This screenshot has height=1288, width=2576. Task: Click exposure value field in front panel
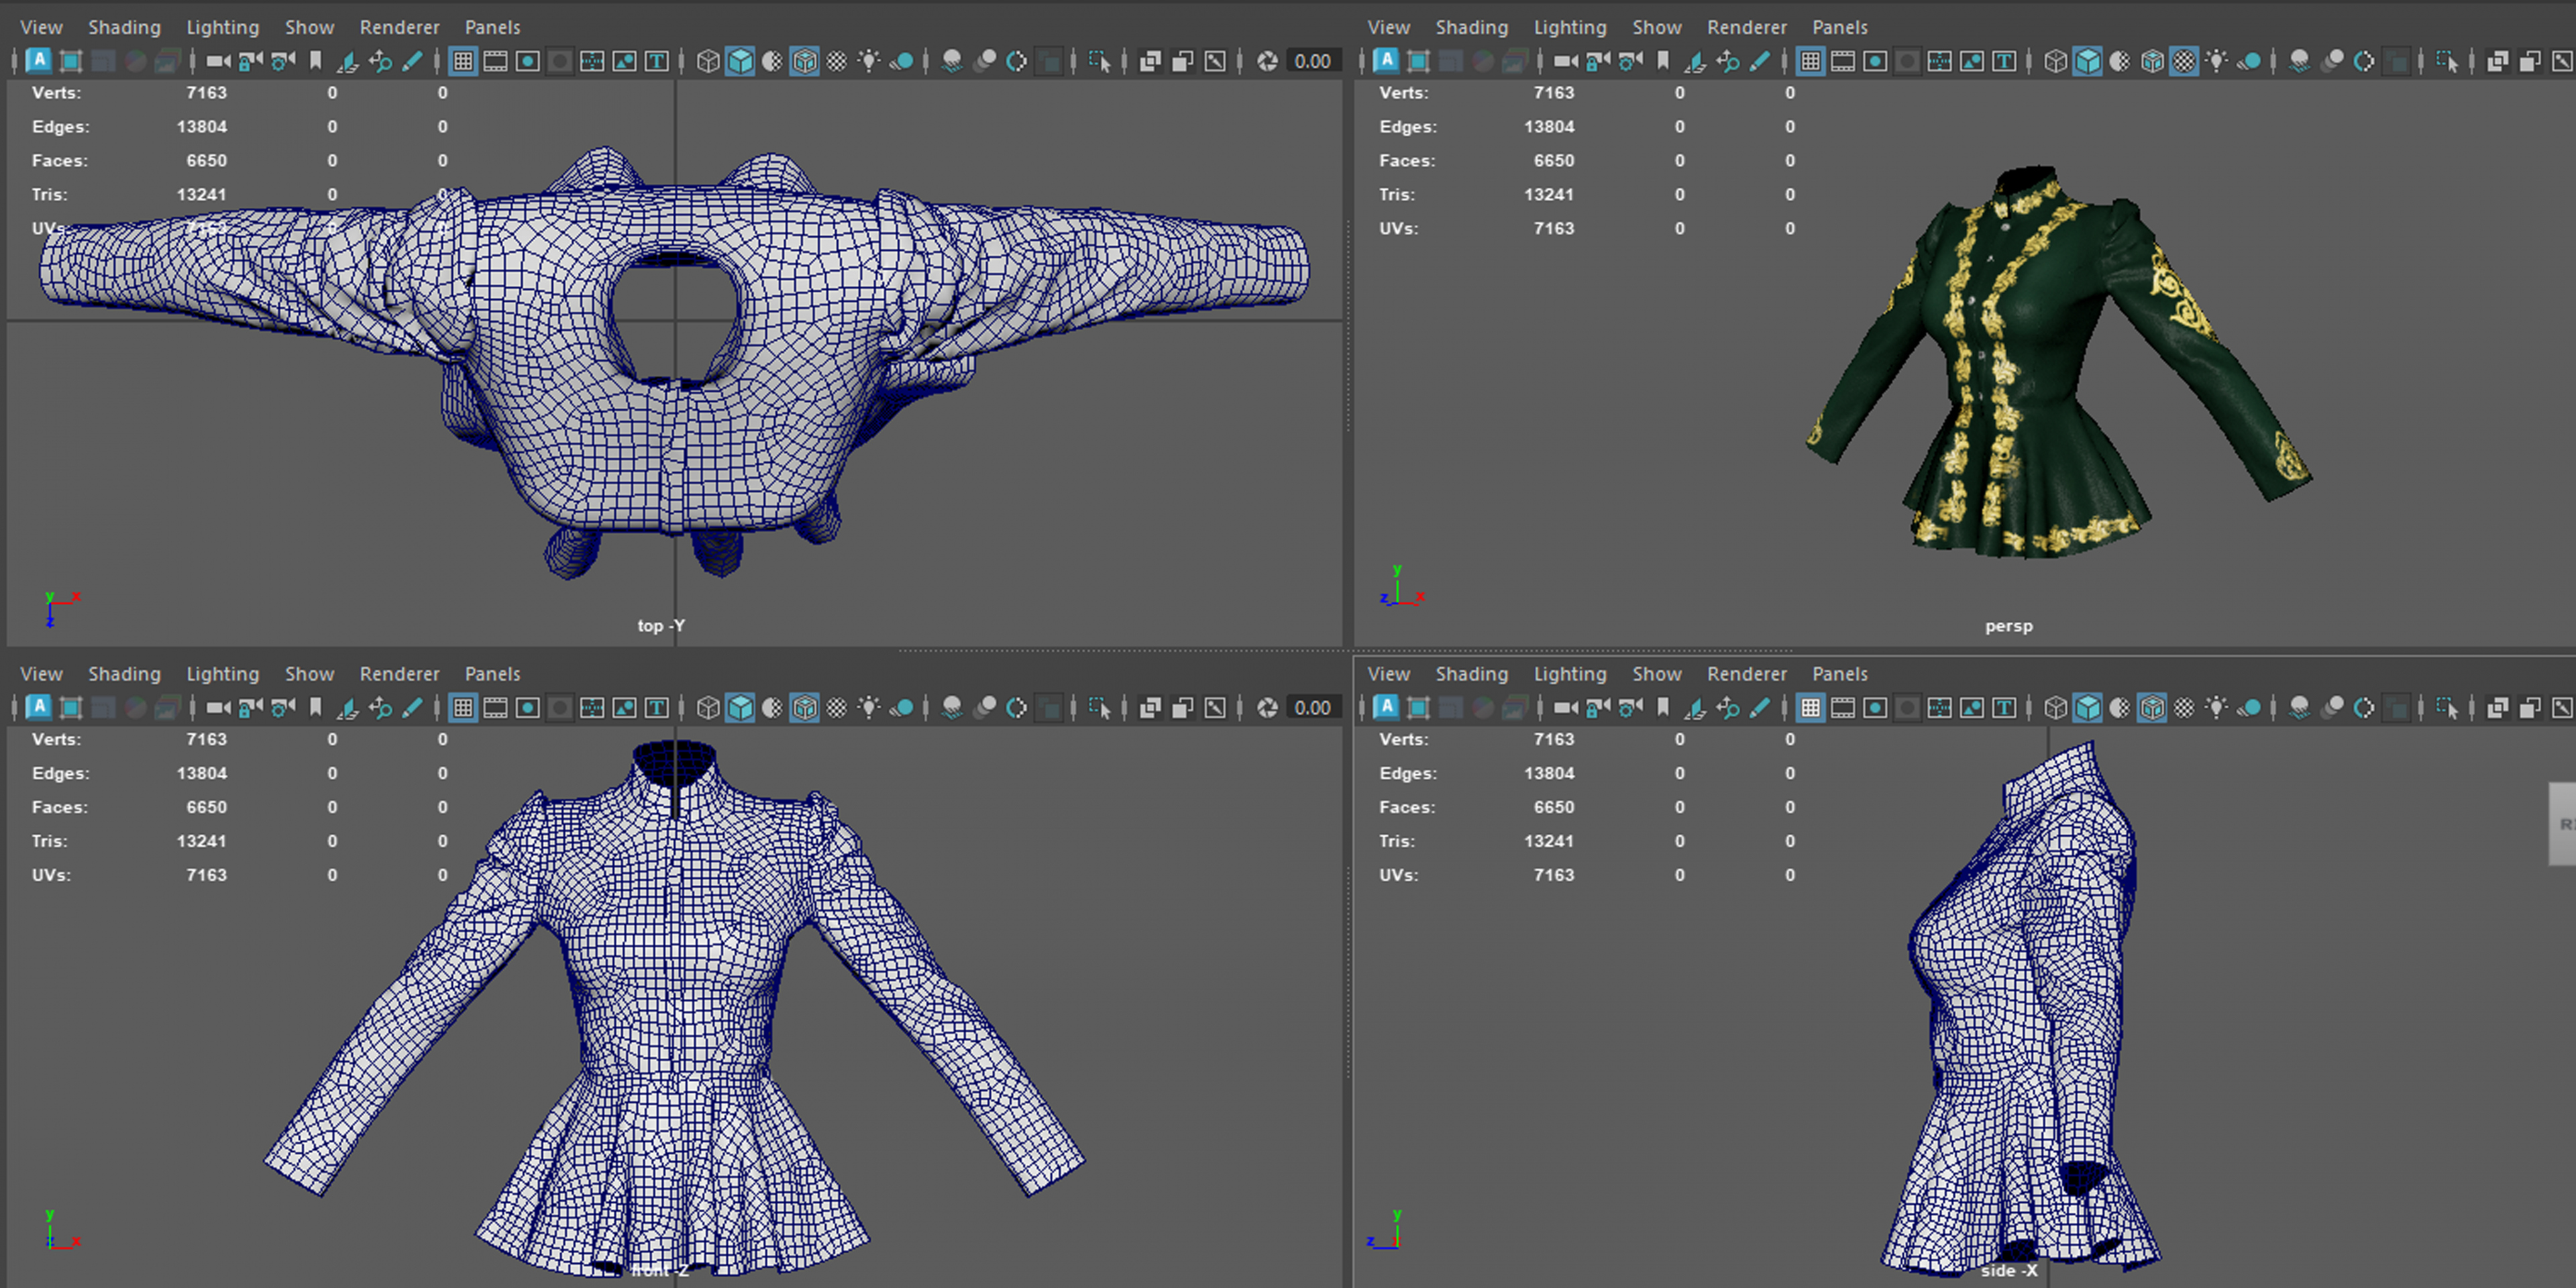point(1312,708)
